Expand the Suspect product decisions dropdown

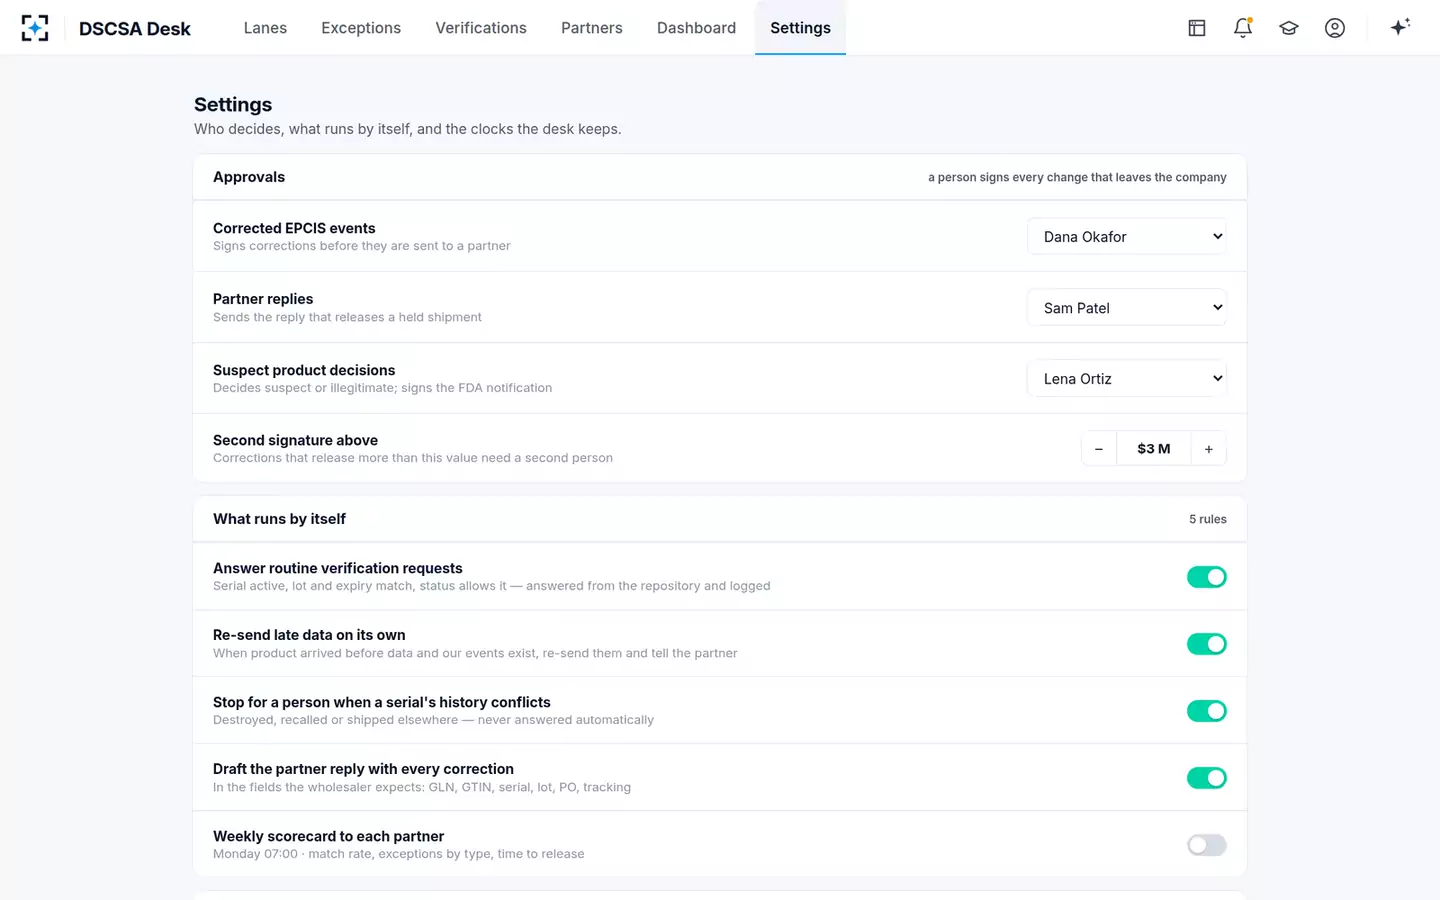coord(1127,379)
